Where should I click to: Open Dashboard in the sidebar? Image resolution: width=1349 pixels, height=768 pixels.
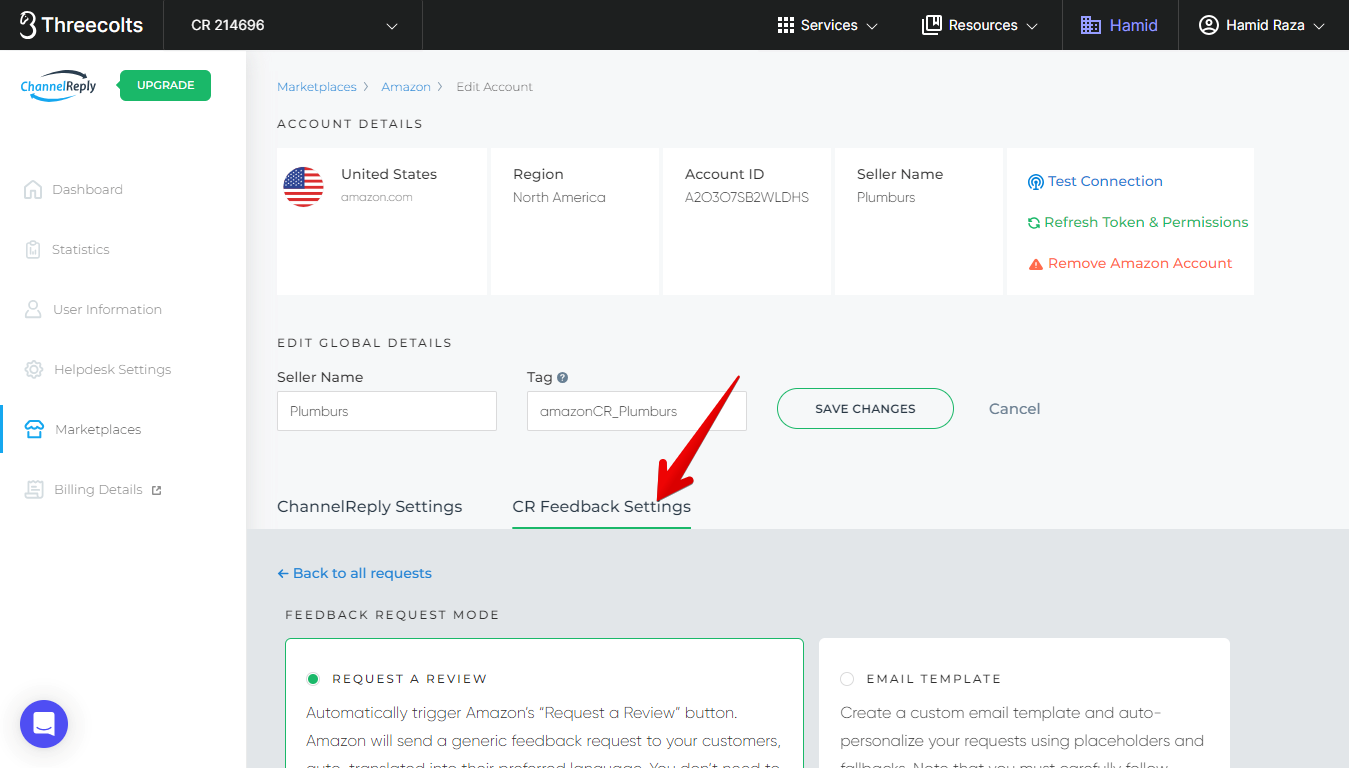pyautogui.click(x=87, y=189)
